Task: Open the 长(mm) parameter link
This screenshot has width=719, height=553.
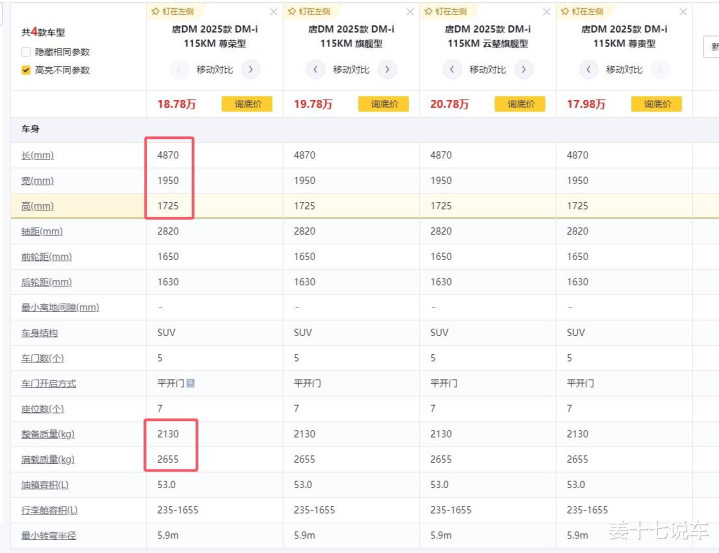Action: pos(38,155)
